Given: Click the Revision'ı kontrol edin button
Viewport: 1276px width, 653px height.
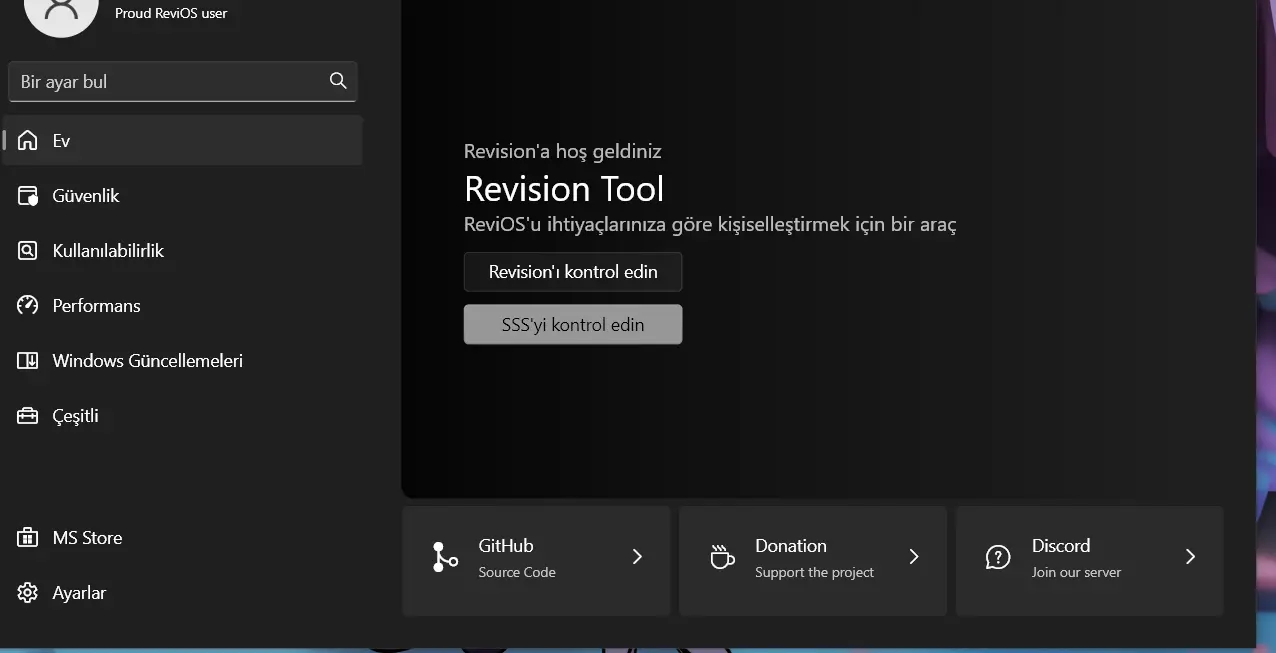Looking at the screenshot, I should click(x=573, y=272).
